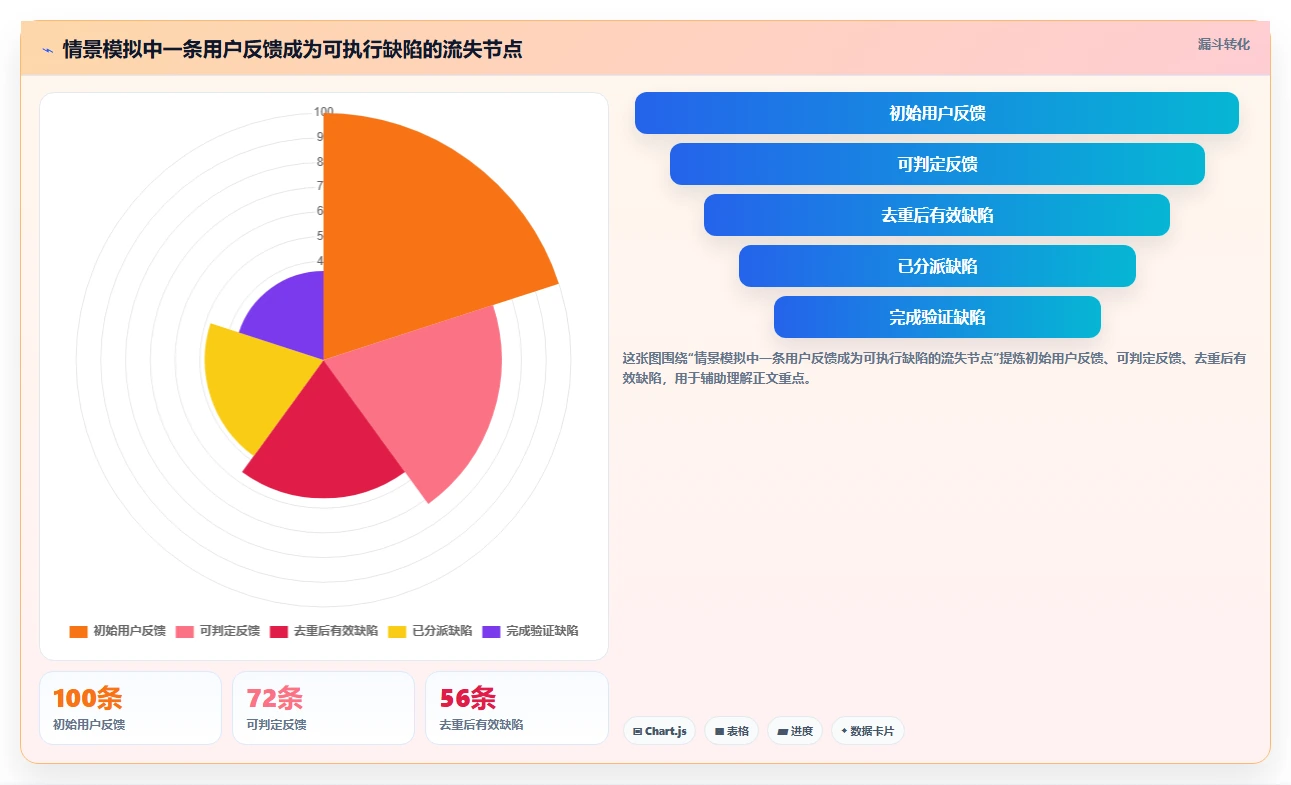Toggle the 去重后有效缺陷 legend item
The image size is (1291, 785).
pos(324,631)
